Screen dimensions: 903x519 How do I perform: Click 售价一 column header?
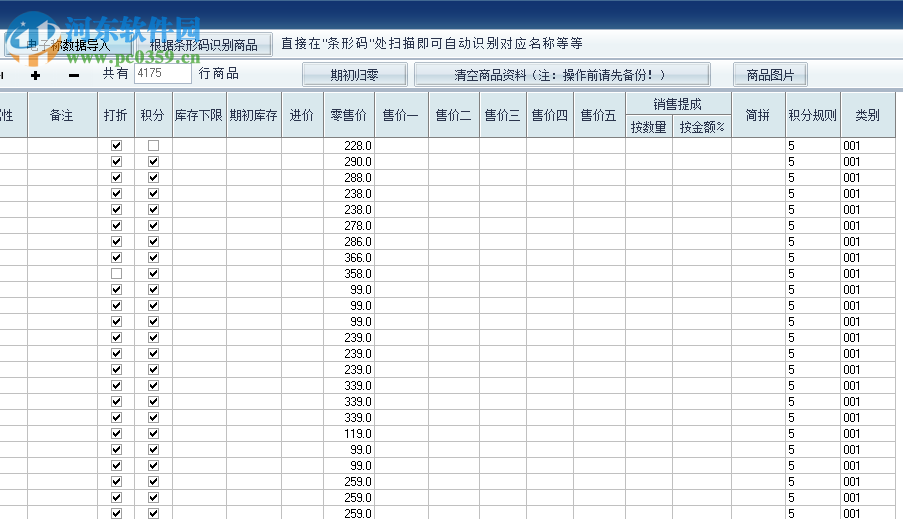(x=401, y=115)
